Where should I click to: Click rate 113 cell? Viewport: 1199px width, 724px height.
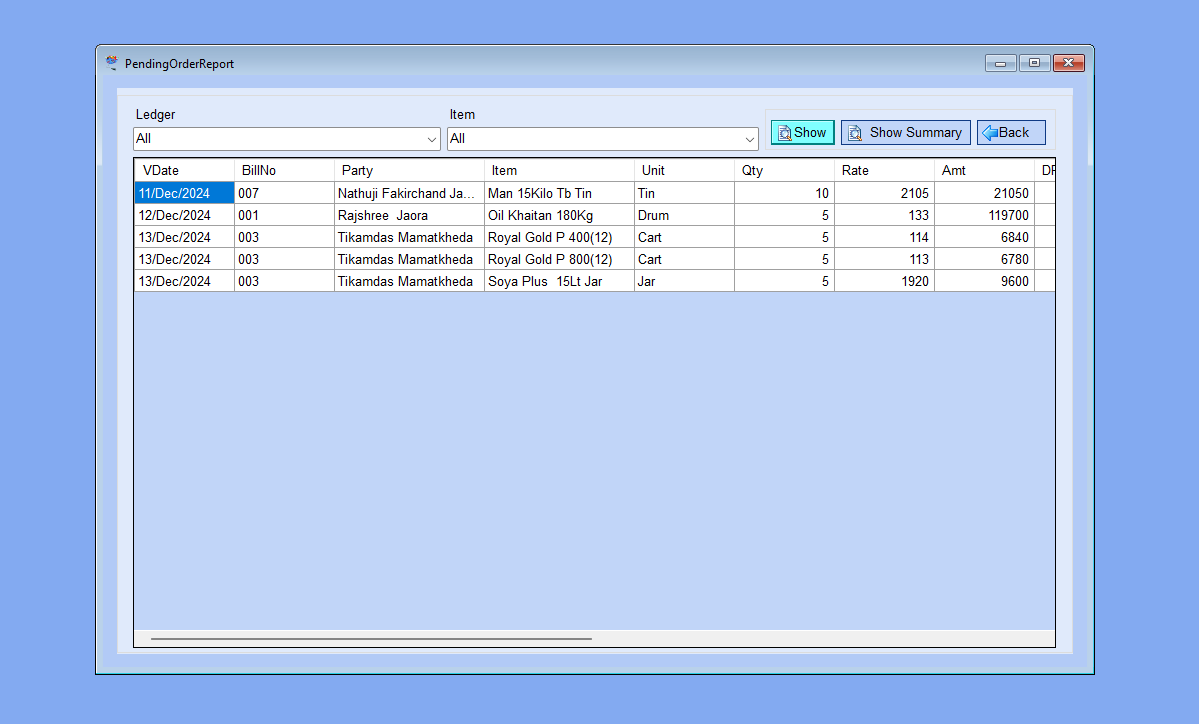(x=885, y=259)
